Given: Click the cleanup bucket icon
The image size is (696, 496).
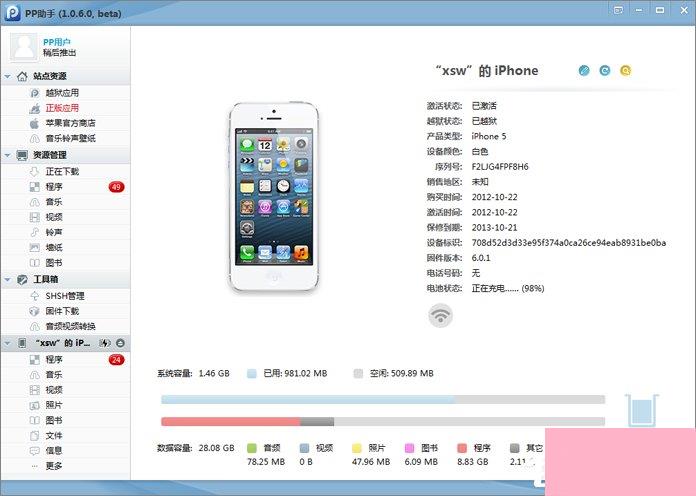Looking at the screenshot, I should pos(641,410).
